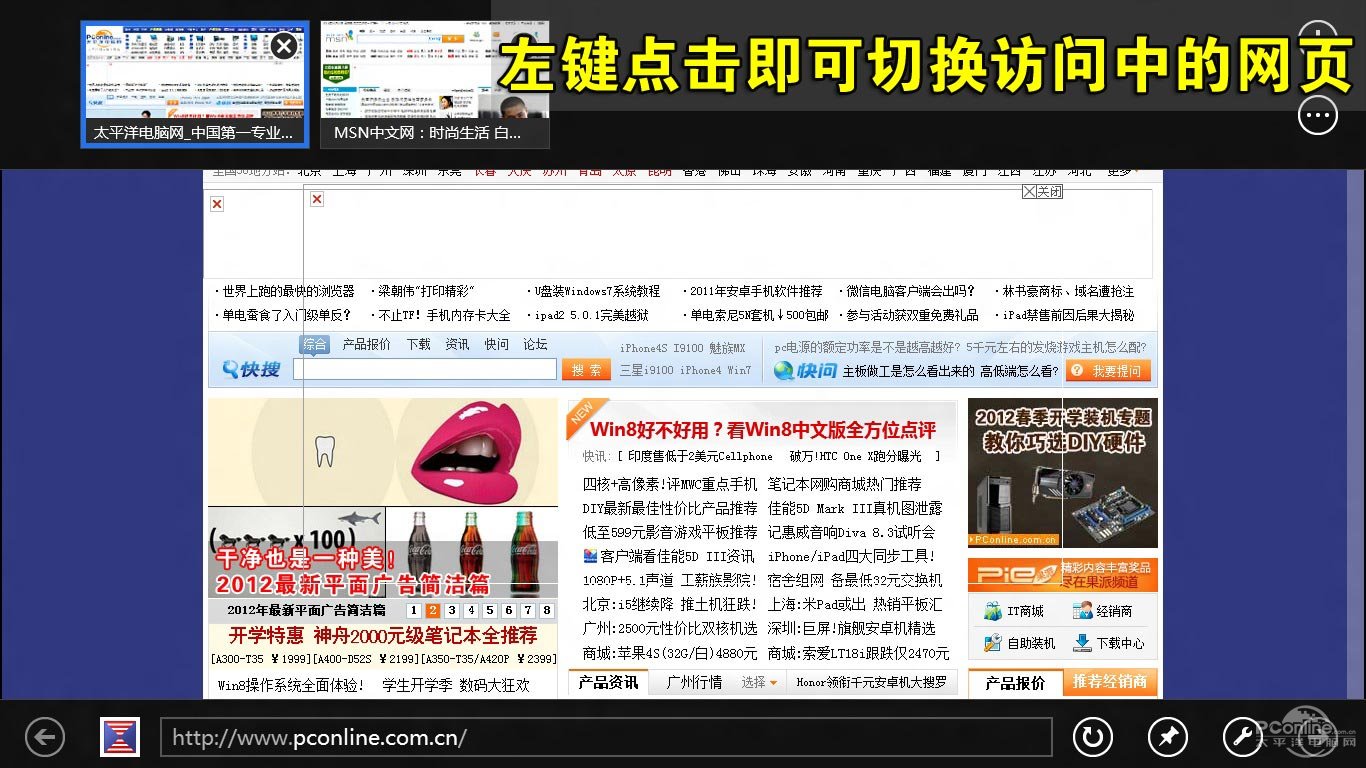This screenshot has width=1366, height=768.
Task: Open the 微信电脑客户端会出吗 link
Action: click(x=910, y=291)
